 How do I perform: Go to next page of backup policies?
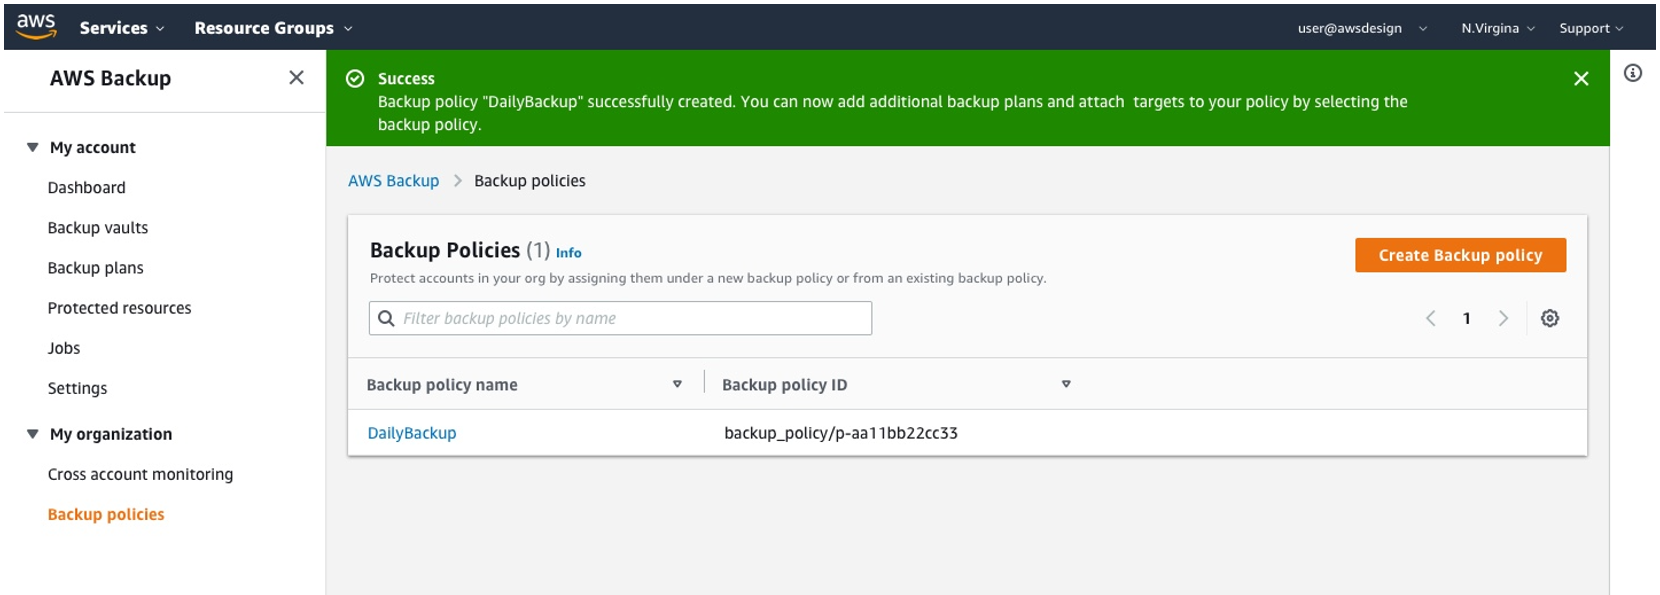pyautogui.click(x=1503, y=318)
